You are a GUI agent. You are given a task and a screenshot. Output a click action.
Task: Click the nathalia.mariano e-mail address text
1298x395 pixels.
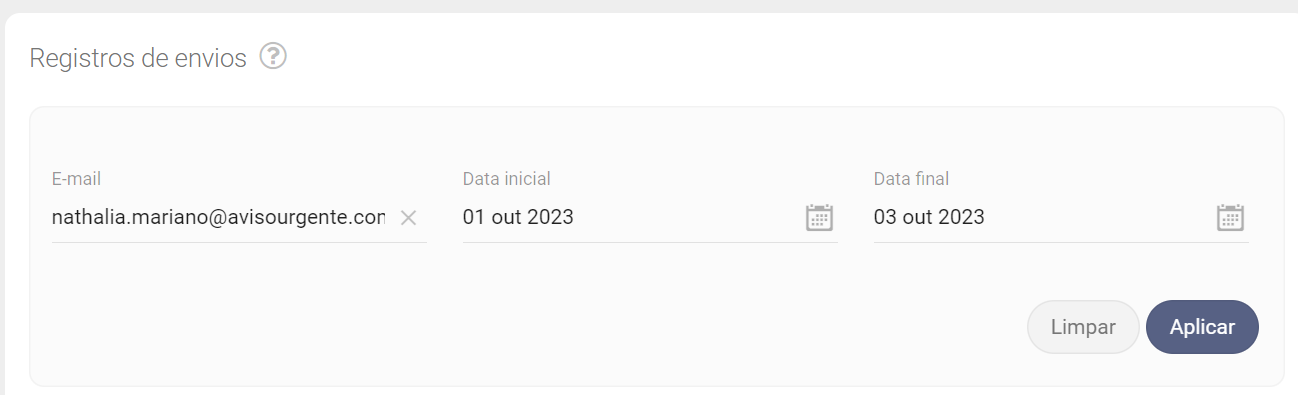coord(218,217)
